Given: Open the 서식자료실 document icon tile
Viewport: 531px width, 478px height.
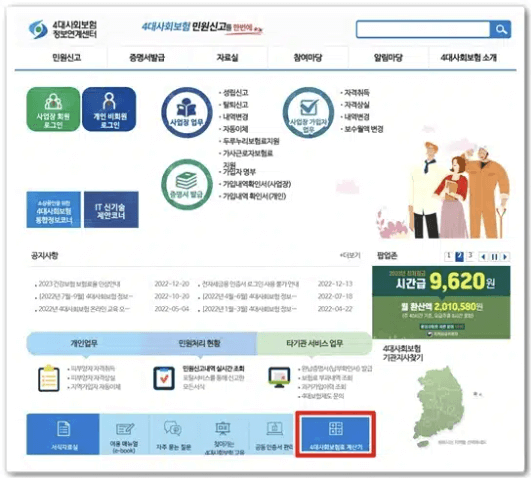Looking at the screenshot, I should pos(63,434).
